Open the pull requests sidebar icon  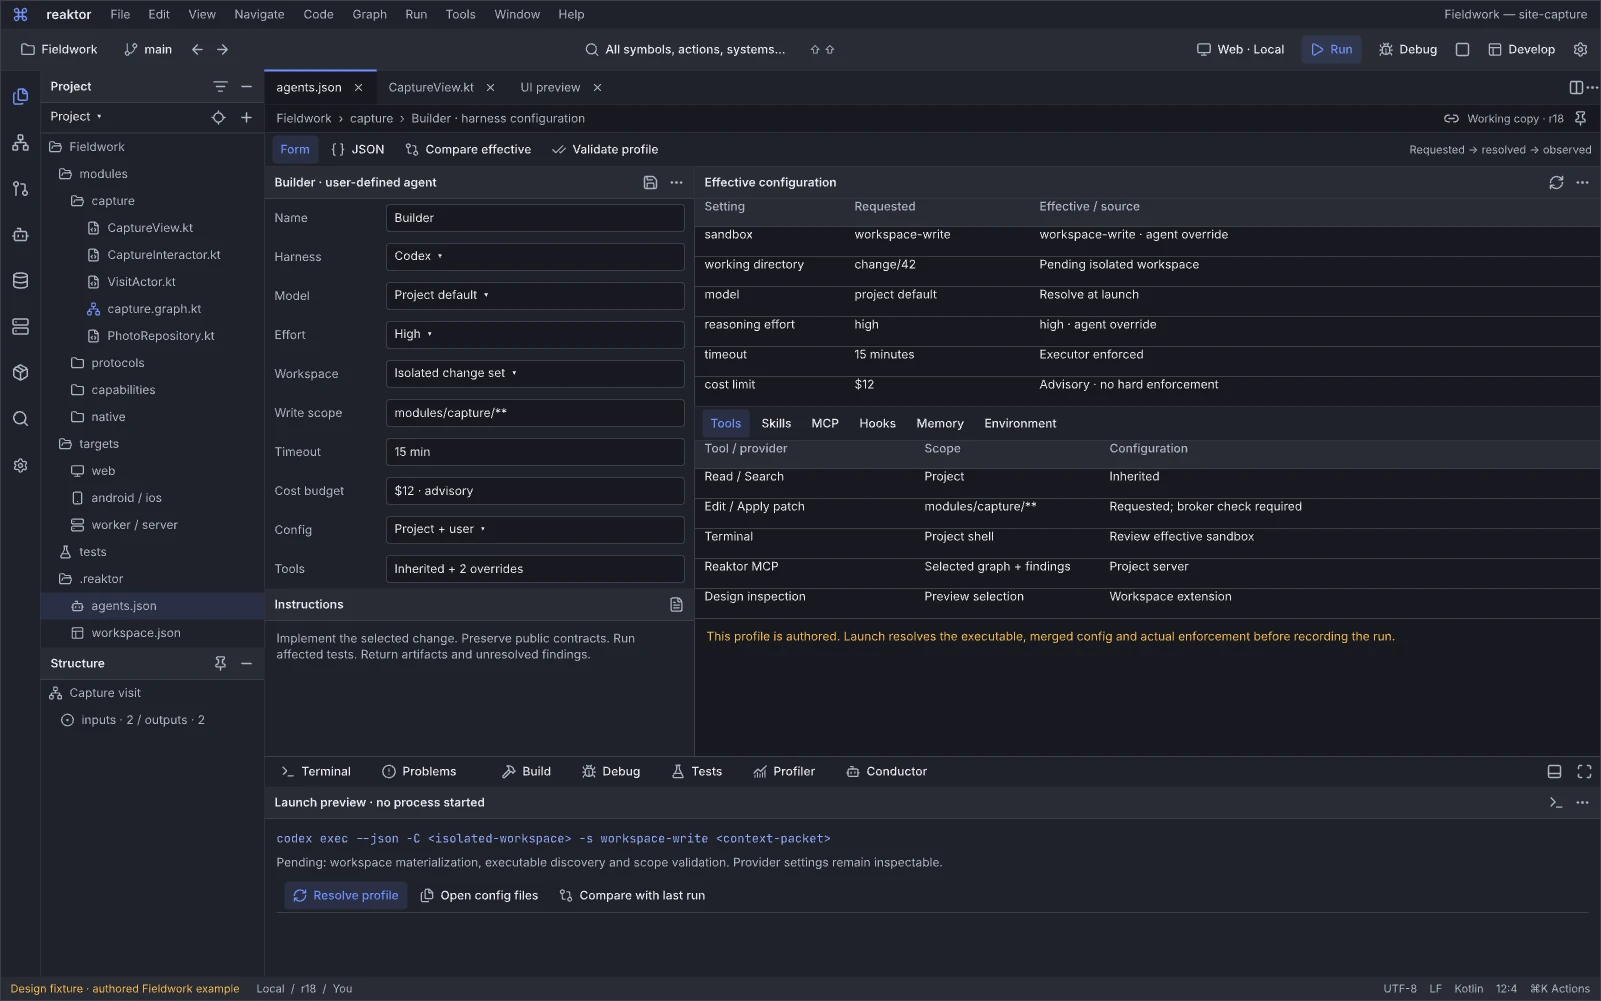[x=20, y=188]
